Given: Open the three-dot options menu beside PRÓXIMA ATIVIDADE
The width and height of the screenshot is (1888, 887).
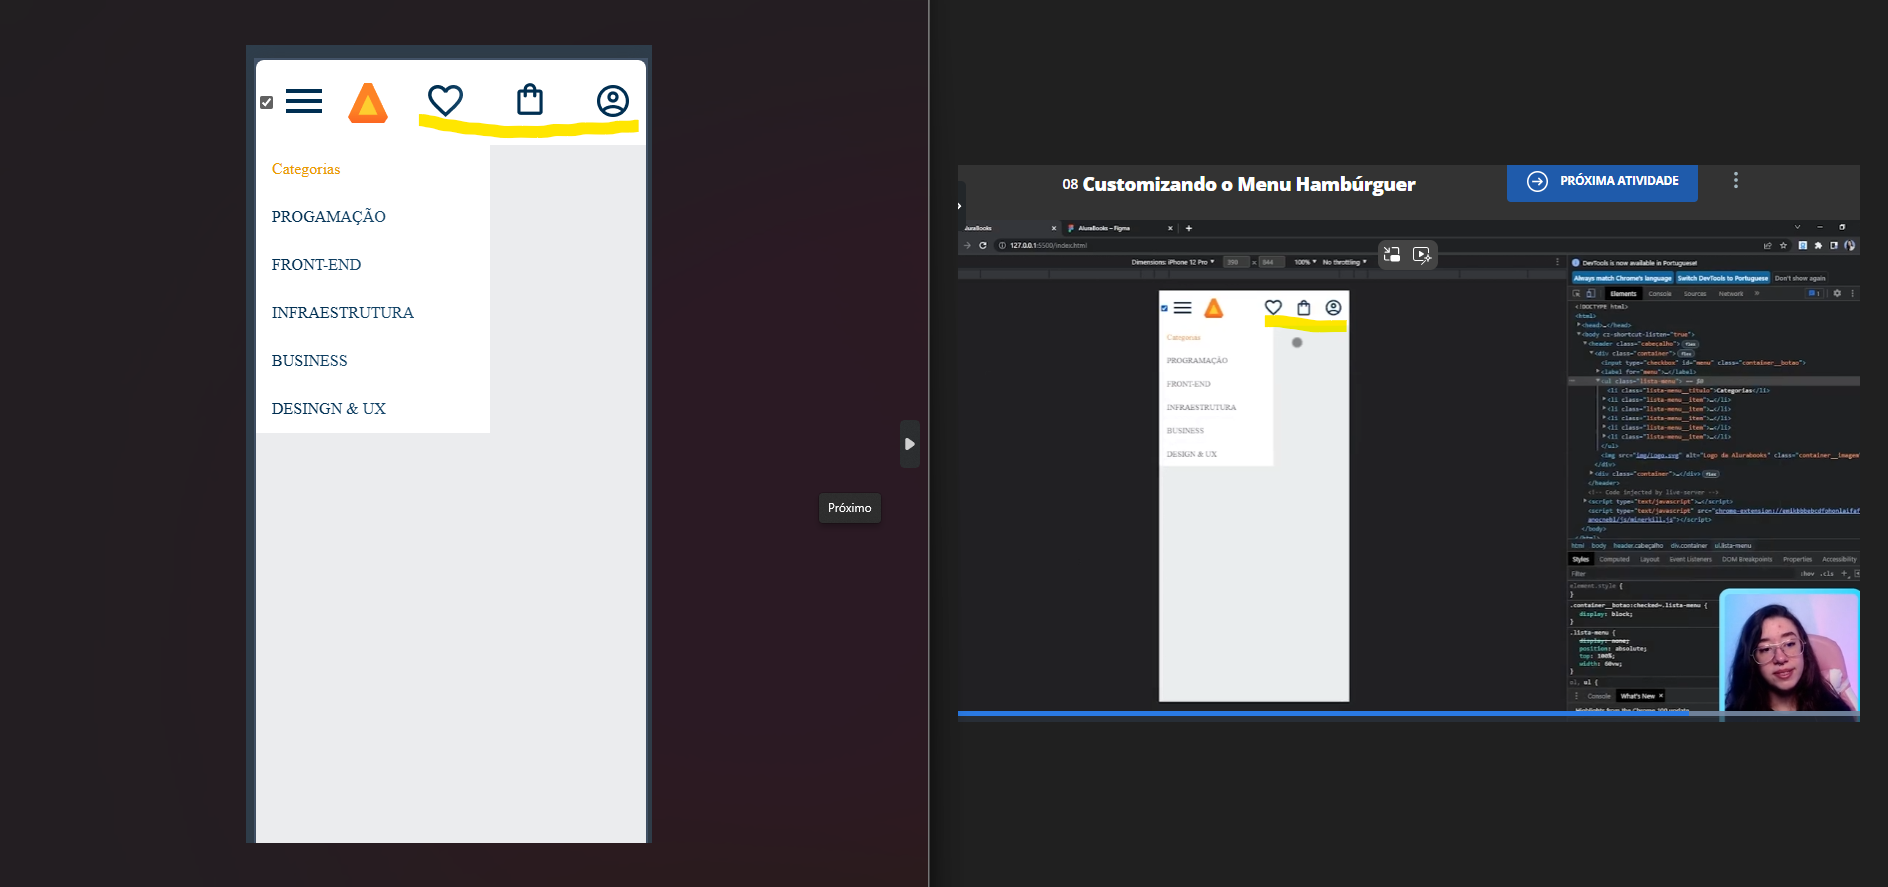Looking at the screenshot, I should pyautogui.click(x=1736, y=180).
